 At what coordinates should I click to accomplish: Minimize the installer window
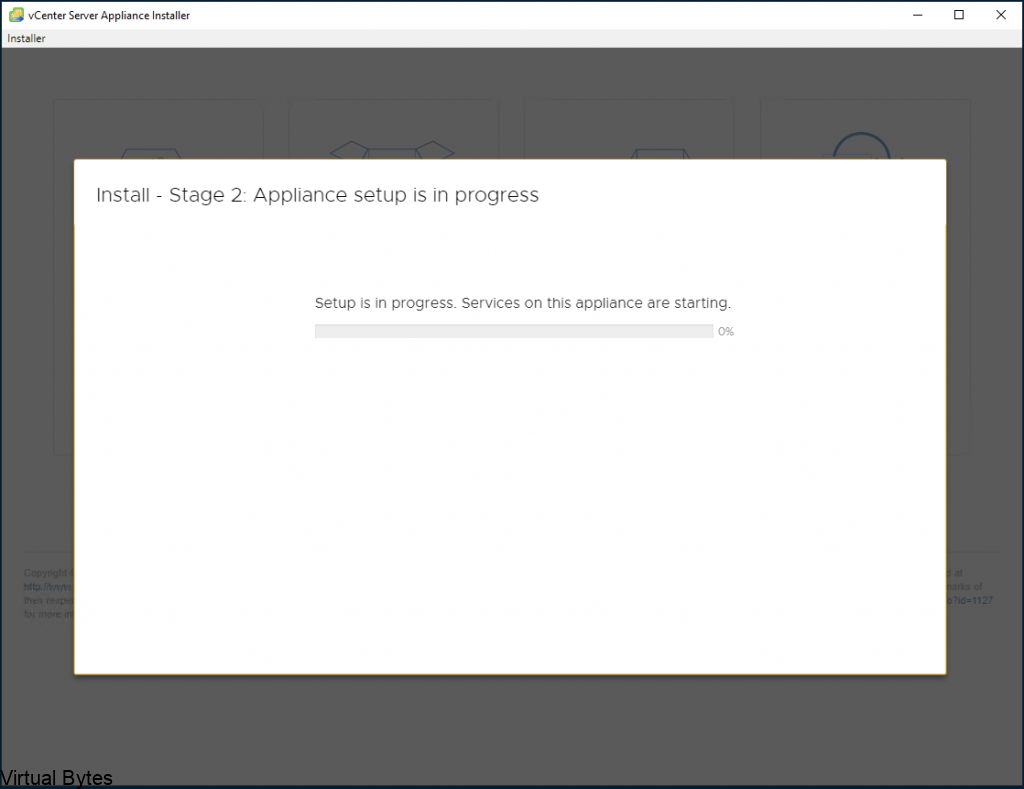click(x=918, y=15)
